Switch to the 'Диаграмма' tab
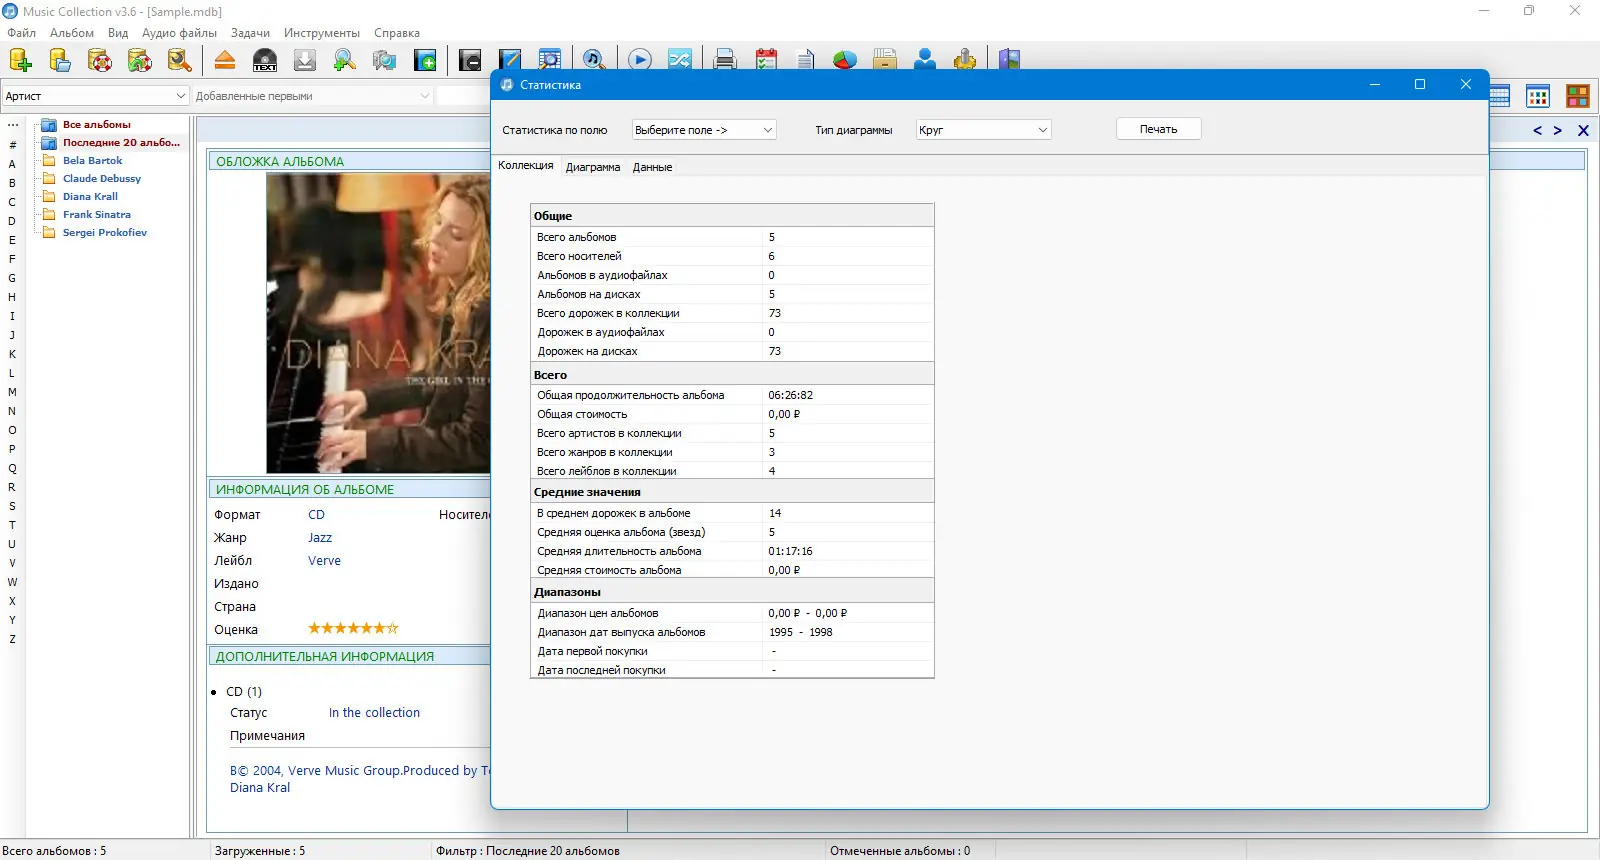 [593, 167]
